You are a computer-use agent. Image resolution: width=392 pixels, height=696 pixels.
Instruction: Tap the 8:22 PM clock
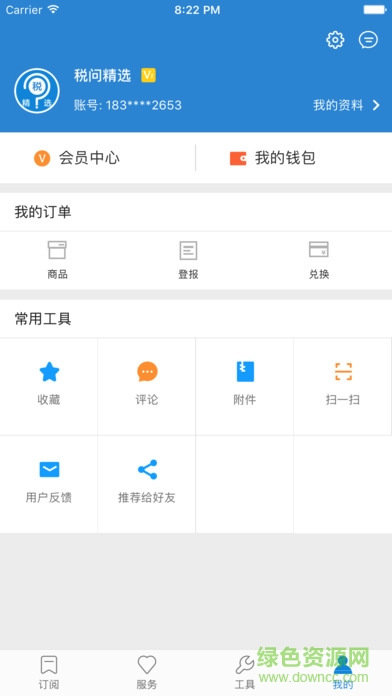(x=197, y=10)
